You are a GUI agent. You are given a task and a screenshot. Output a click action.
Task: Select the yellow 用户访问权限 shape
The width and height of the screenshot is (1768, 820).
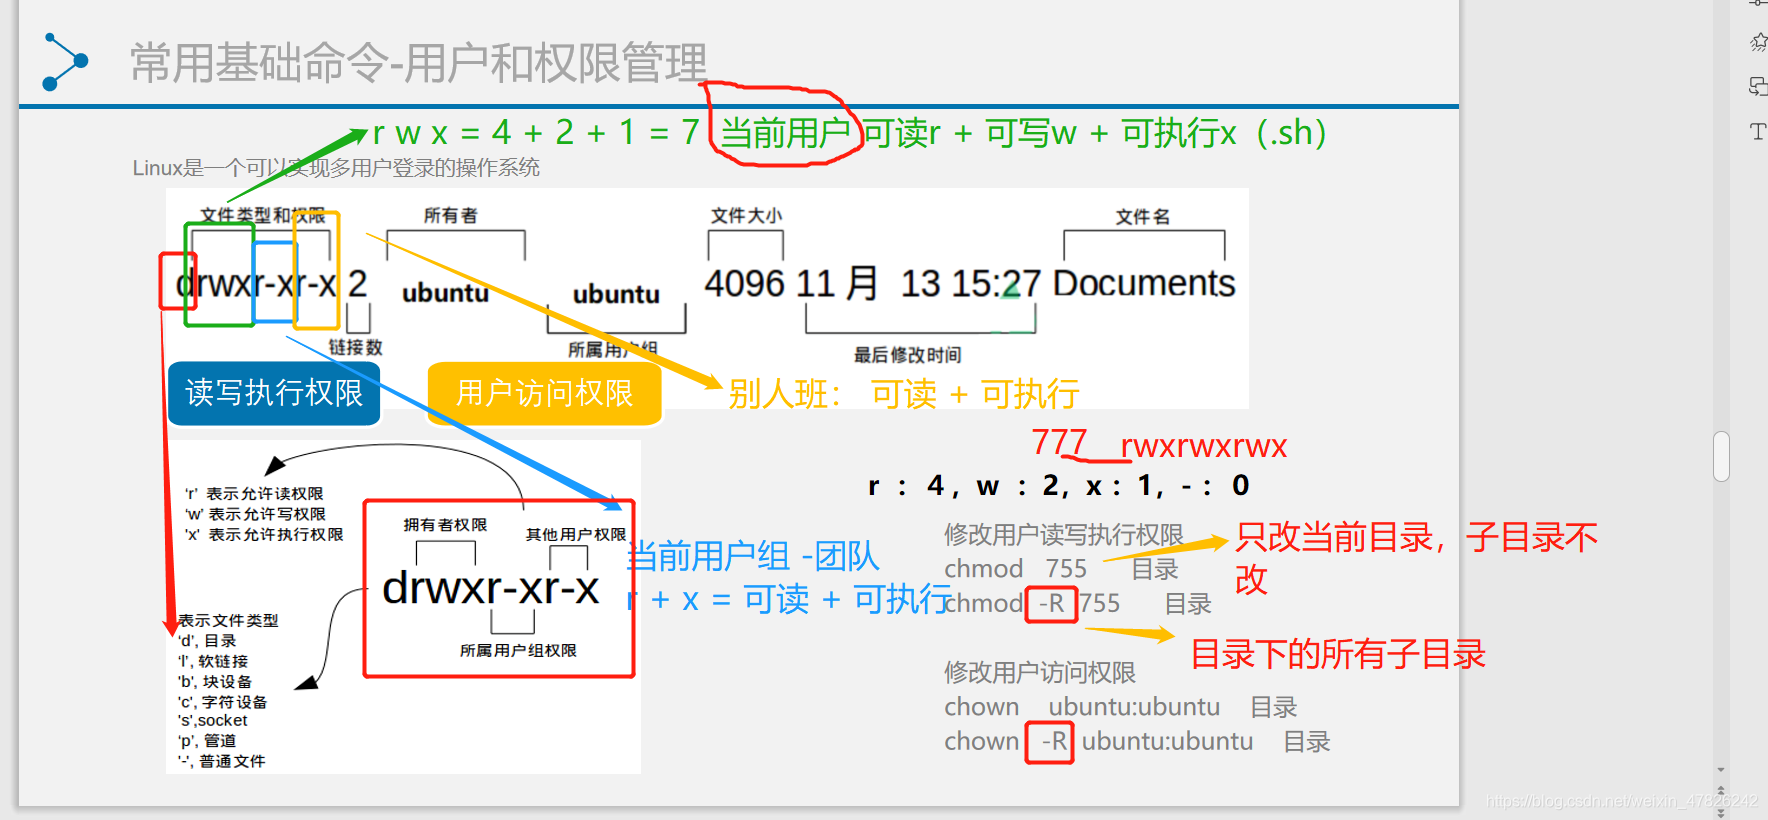(545, 393)
